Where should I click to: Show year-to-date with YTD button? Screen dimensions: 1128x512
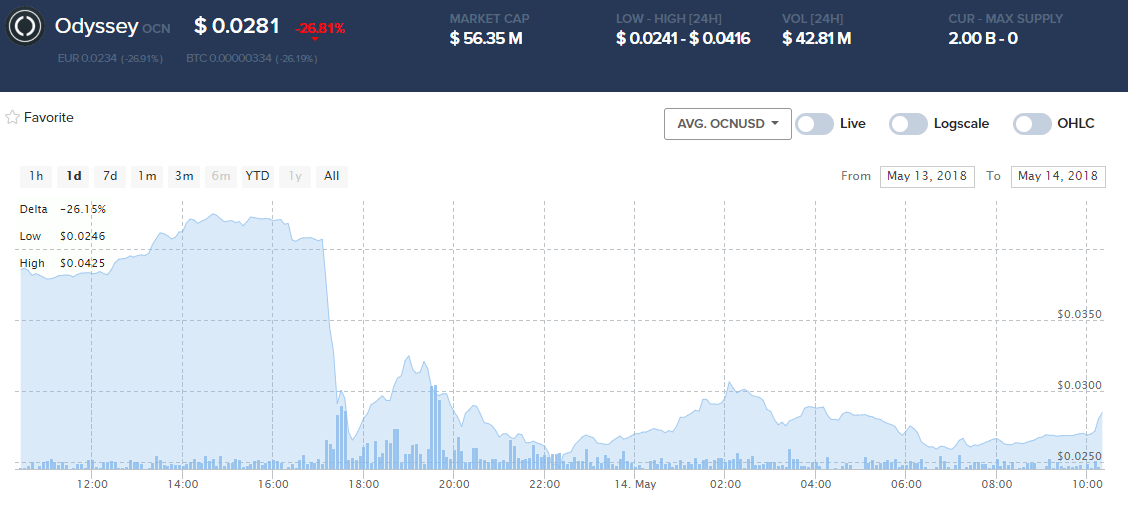tap(258, 176)
